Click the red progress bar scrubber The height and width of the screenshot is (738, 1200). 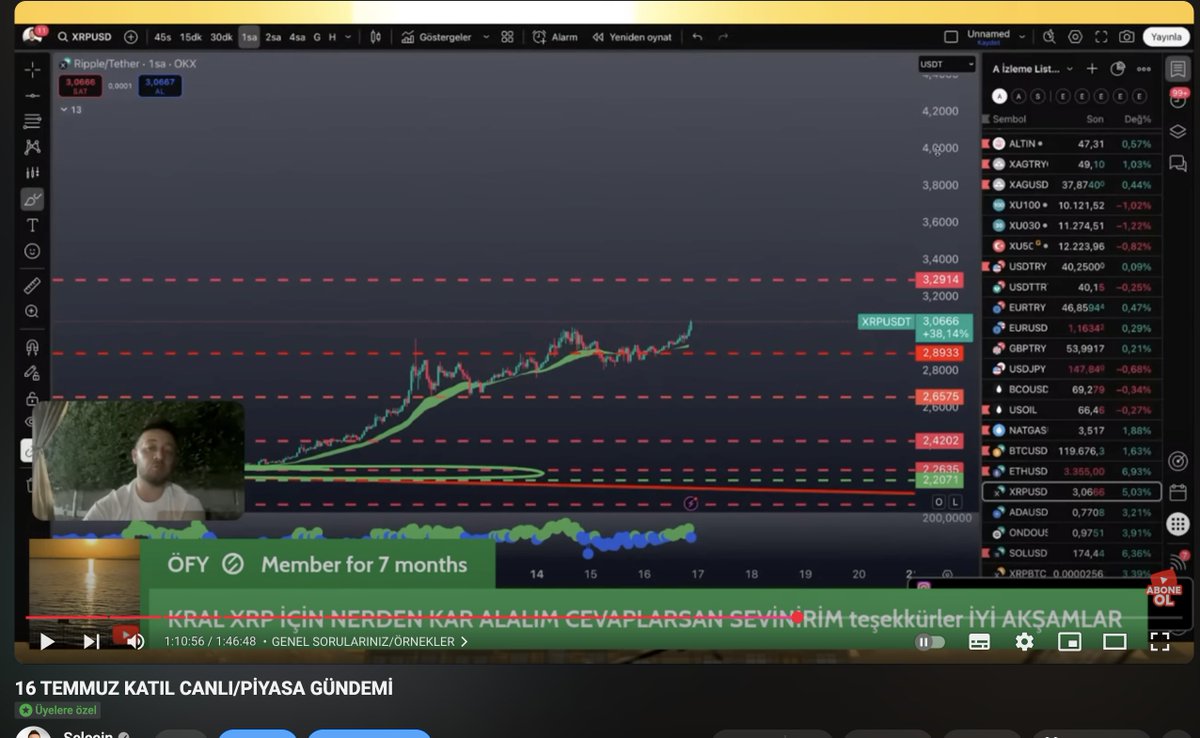coord(798,618)
